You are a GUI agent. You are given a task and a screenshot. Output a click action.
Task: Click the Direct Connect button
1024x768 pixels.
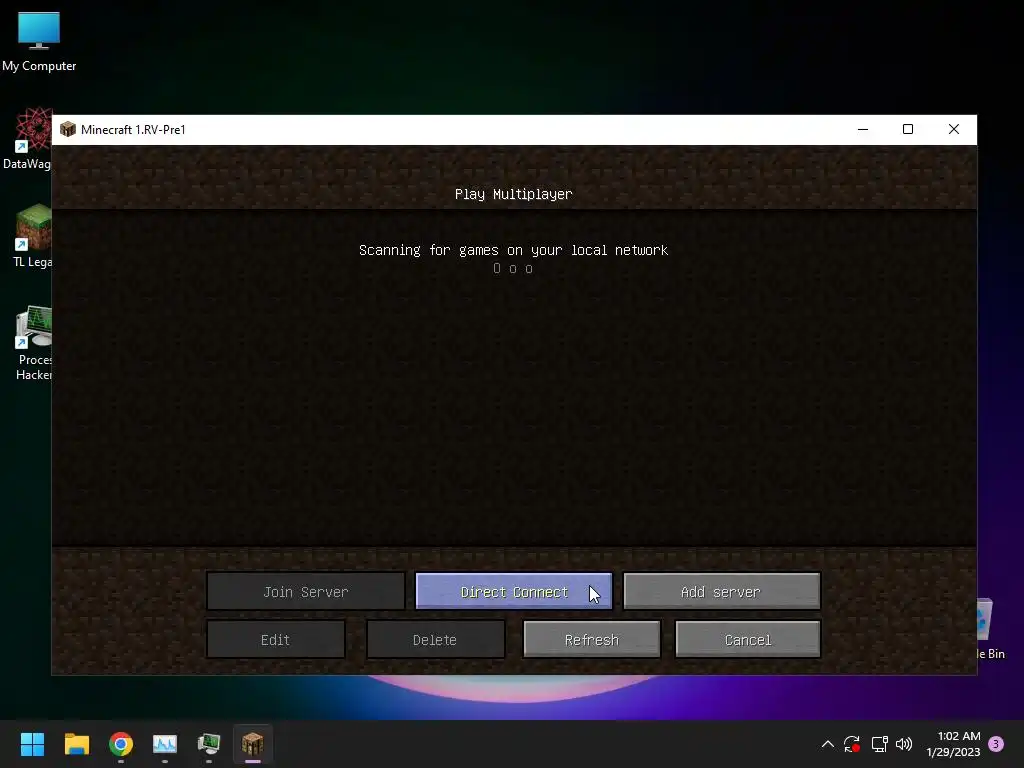(514, 592)
